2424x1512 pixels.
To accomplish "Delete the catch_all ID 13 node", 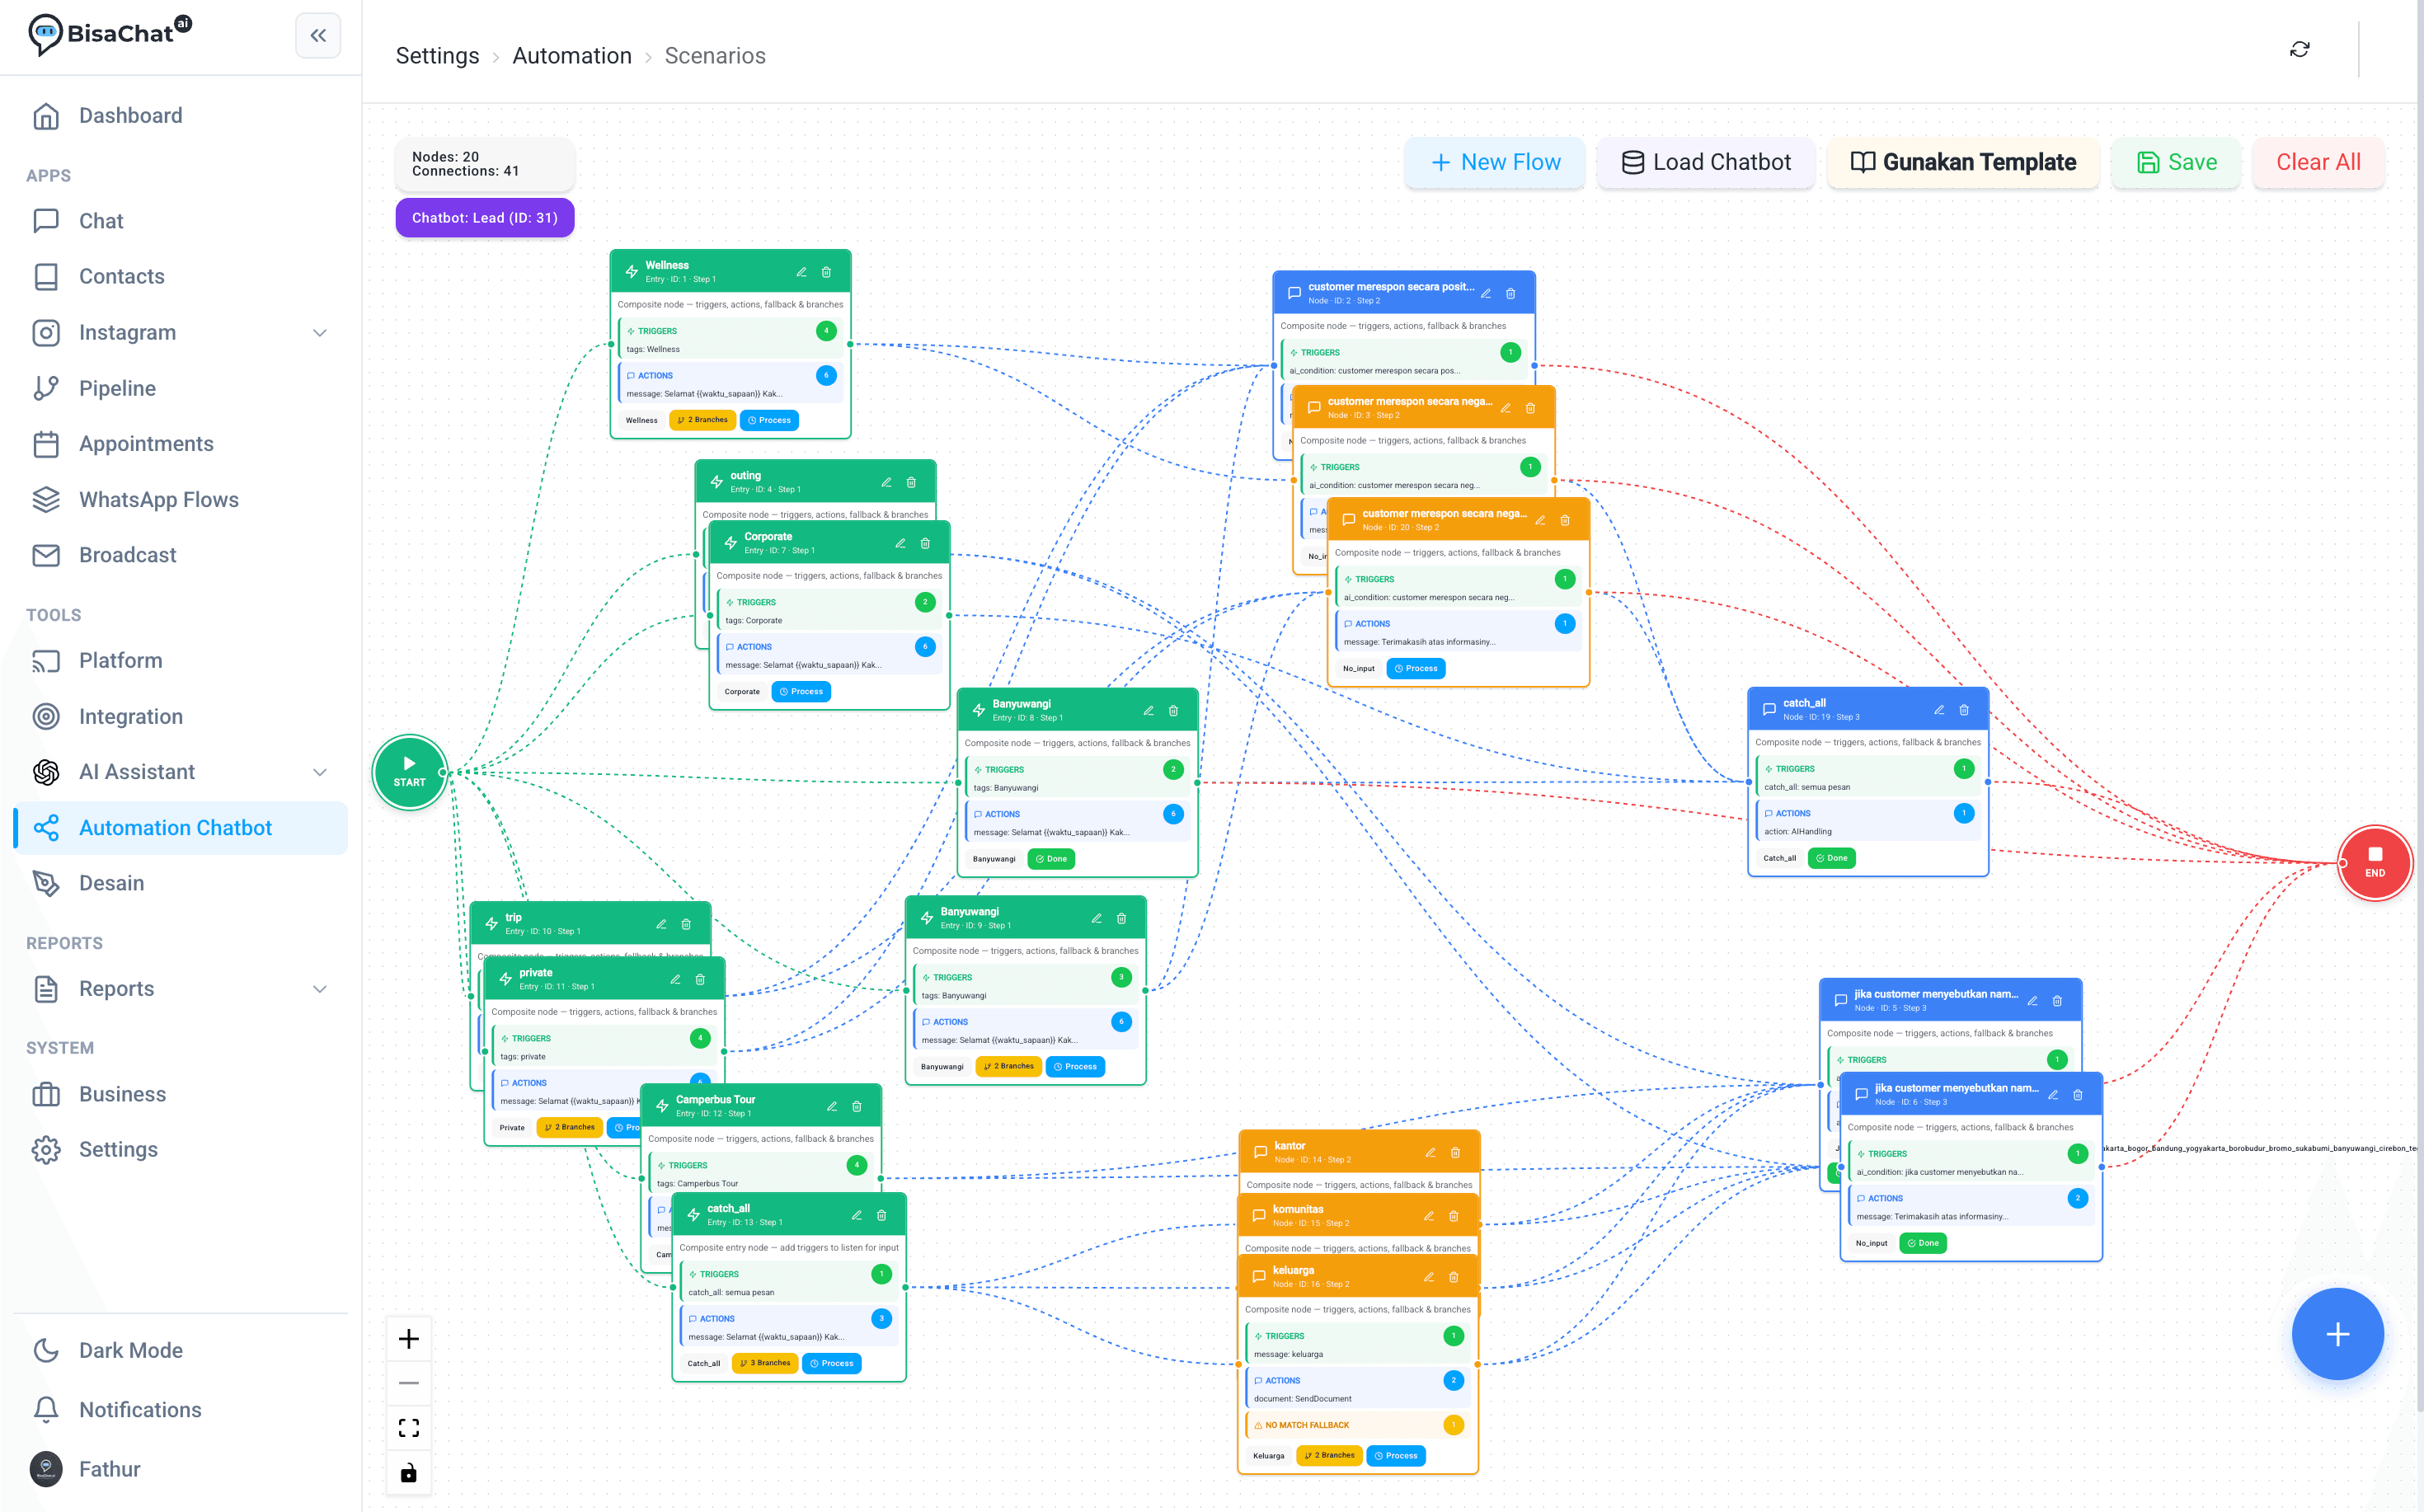I will pyautogui.click(x=881, y=1215).
